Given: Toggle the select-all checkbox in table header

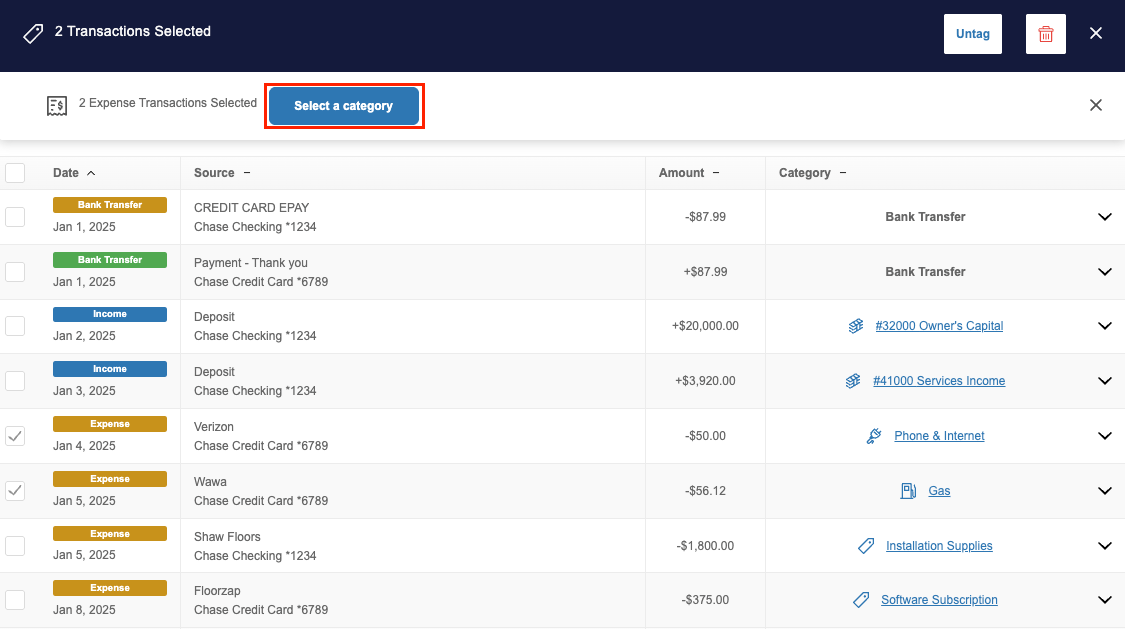Looking at the screenshot, I should 15,173.
